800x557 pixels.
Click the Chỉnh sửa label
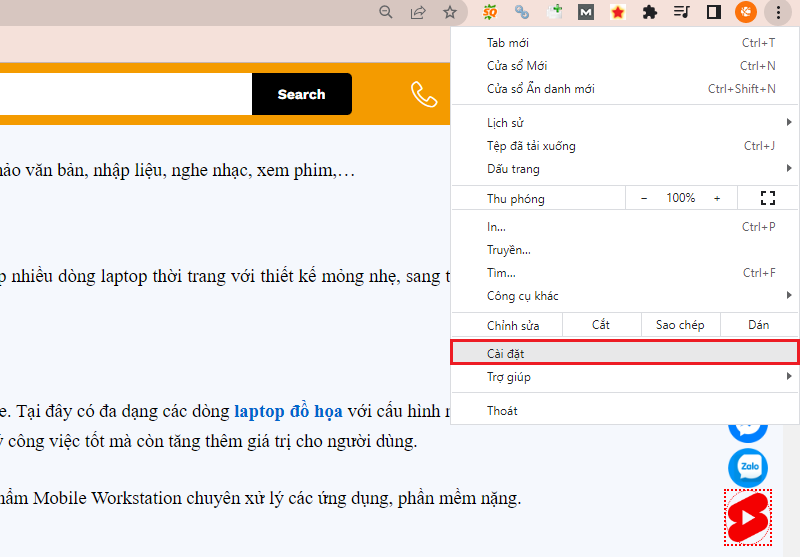pos(513,325)
